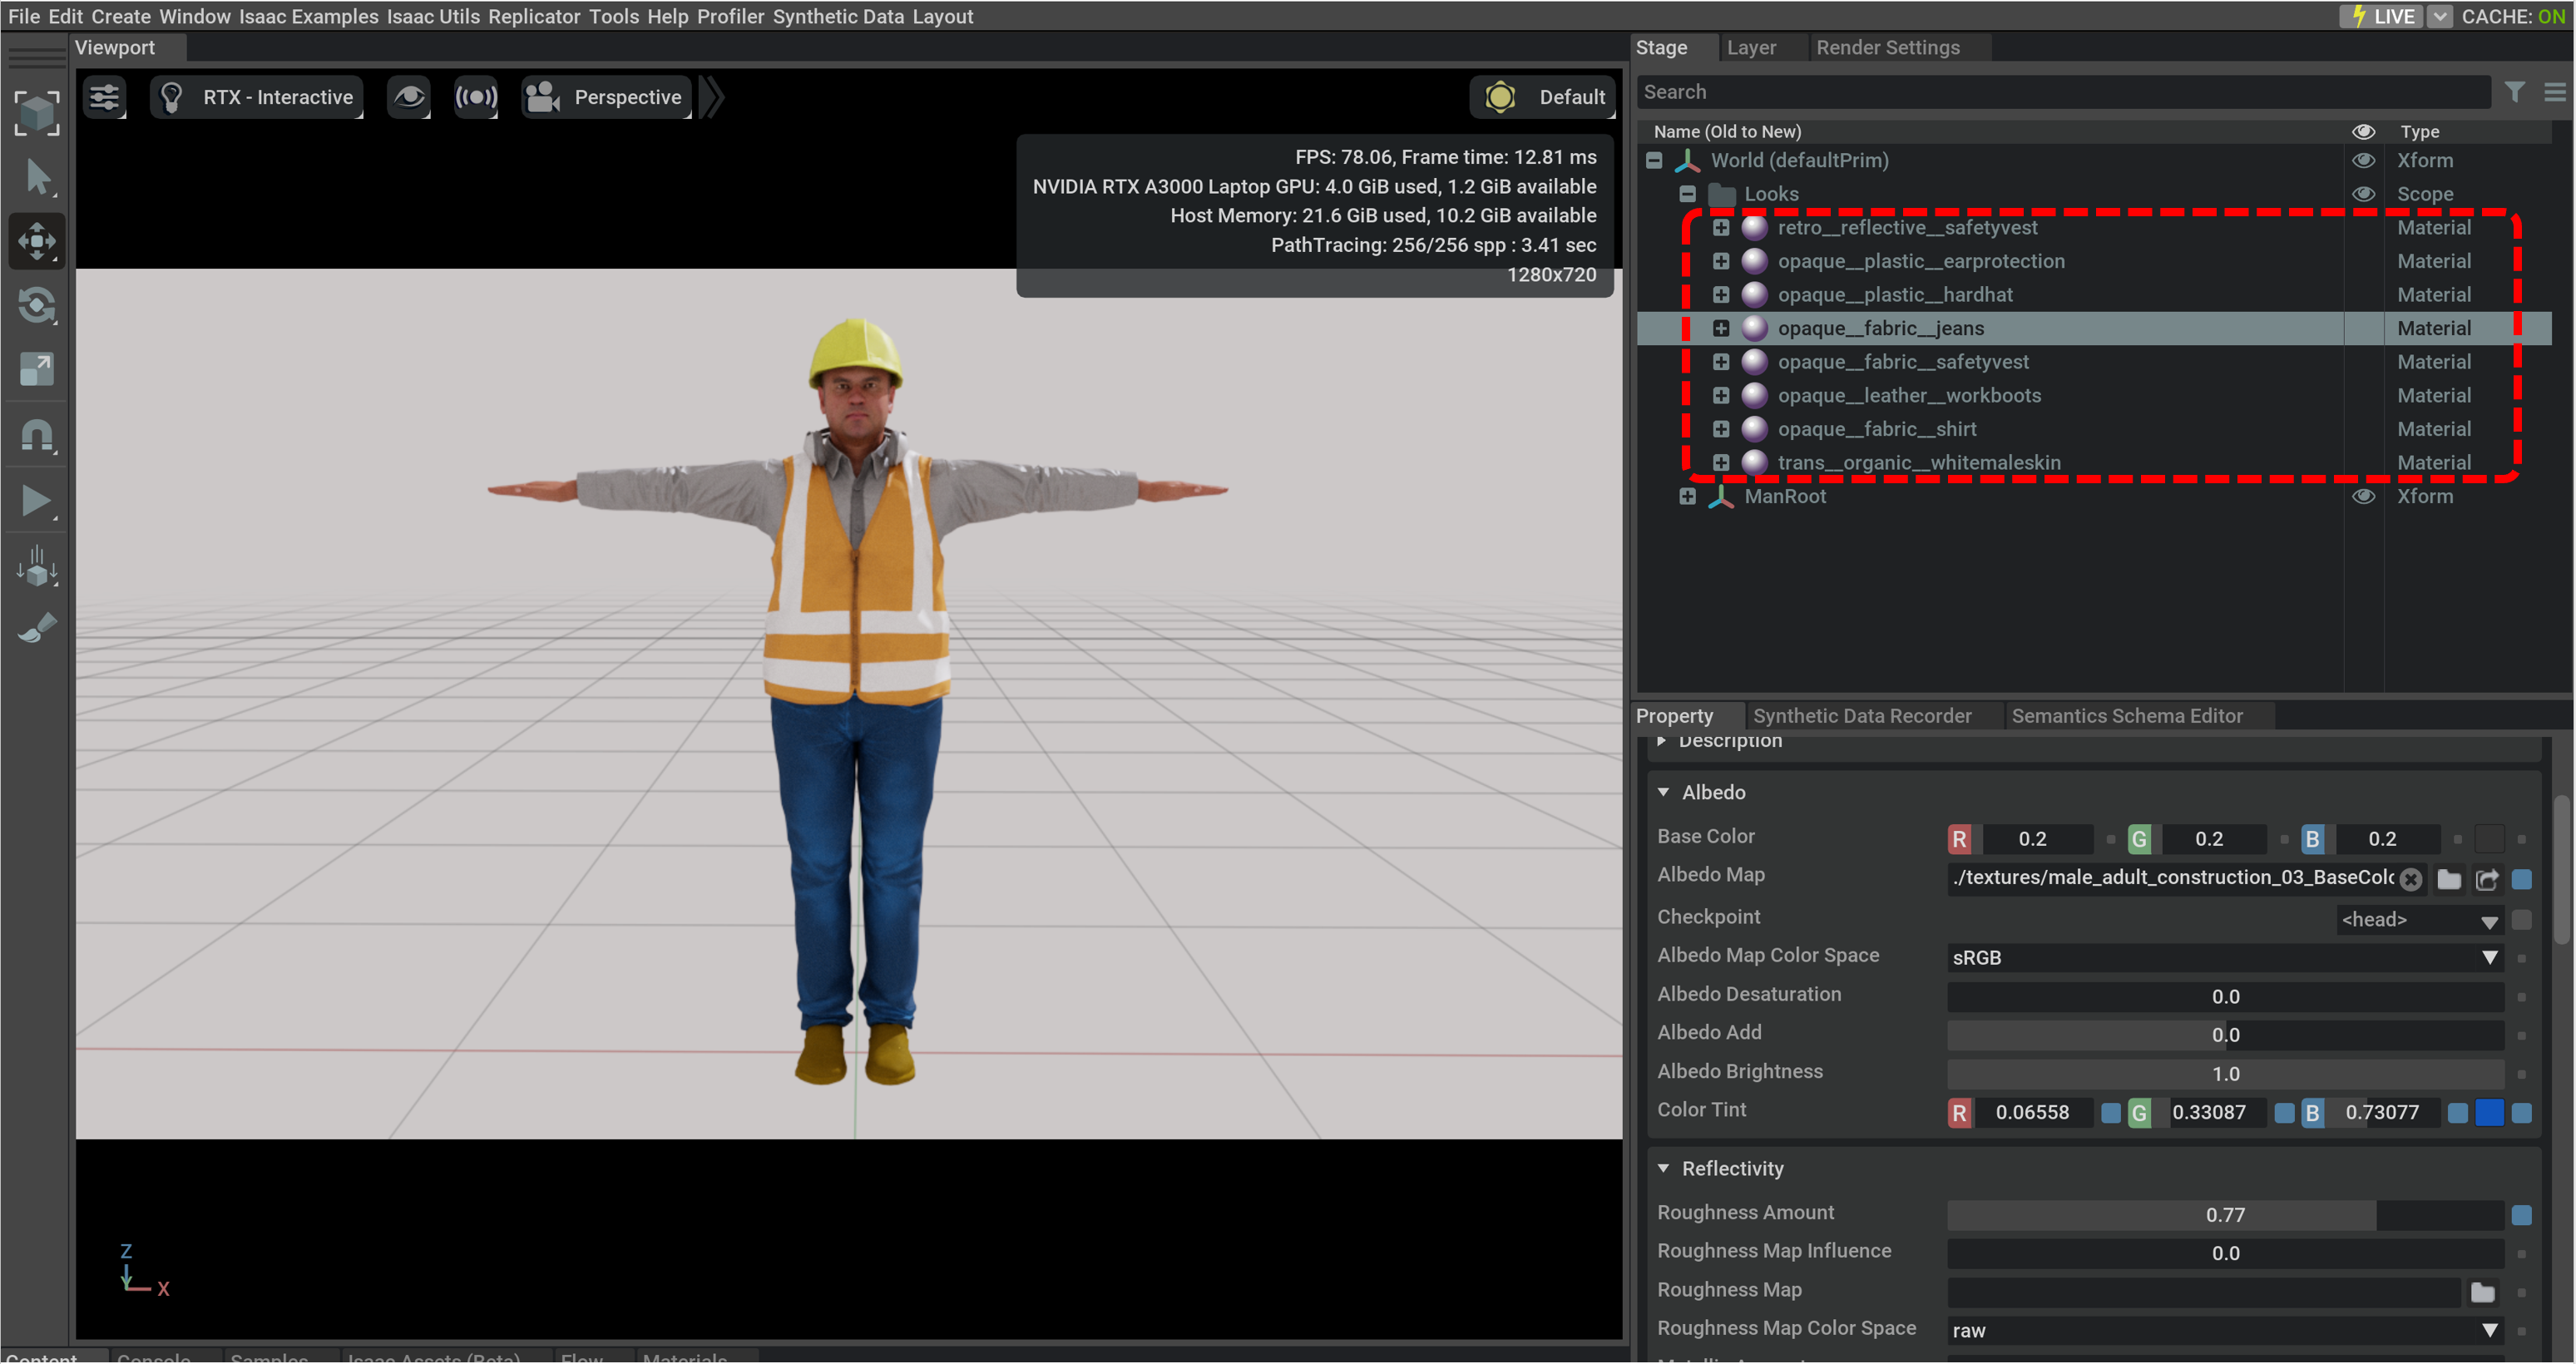Open the Replicator menu
The height and width of the screenshot is (1364, 2576).
pyautogui.click(x=534, y=16)
